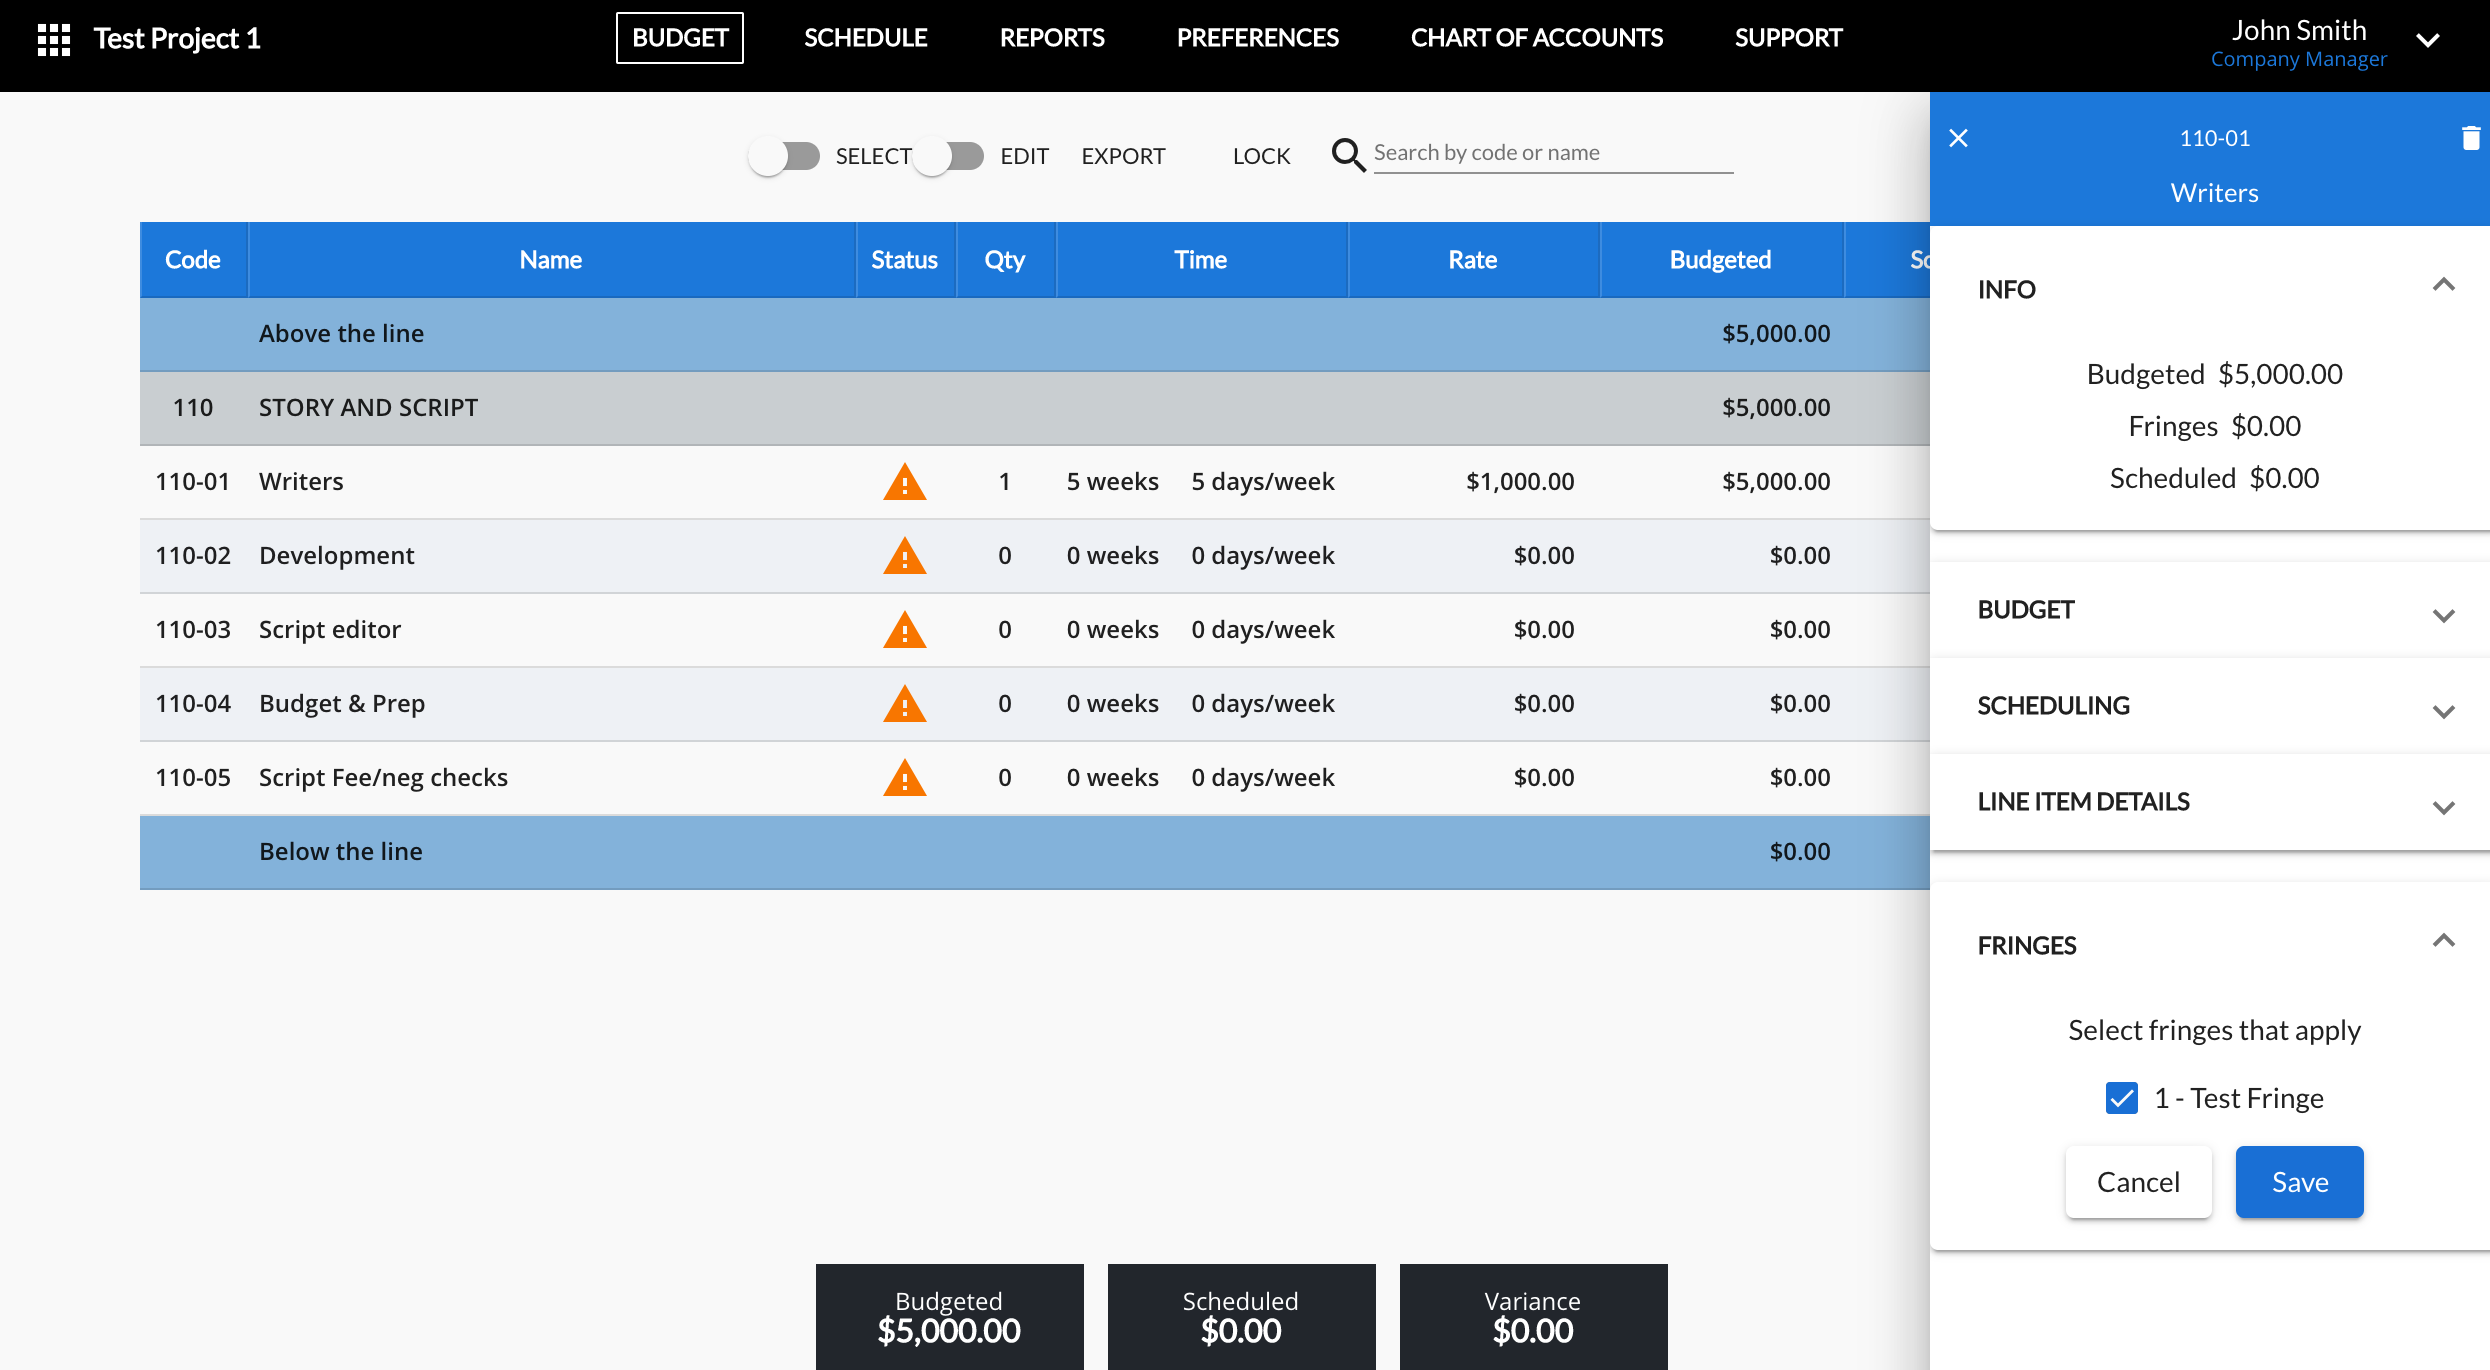This screenshot has width=2490, height=1370.
Task: Click warning icon on Script editor row
Action: (x=904, y=630)
